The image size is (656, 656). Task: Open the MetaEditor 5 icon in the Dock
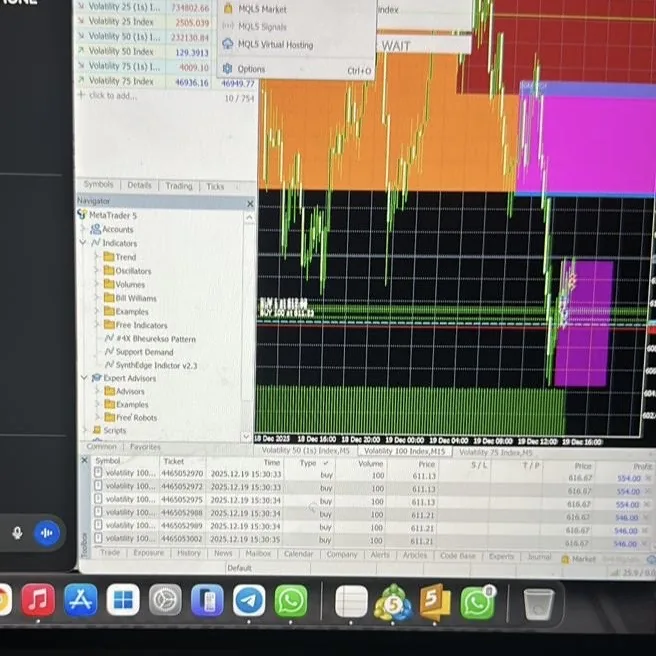point(435,602)
